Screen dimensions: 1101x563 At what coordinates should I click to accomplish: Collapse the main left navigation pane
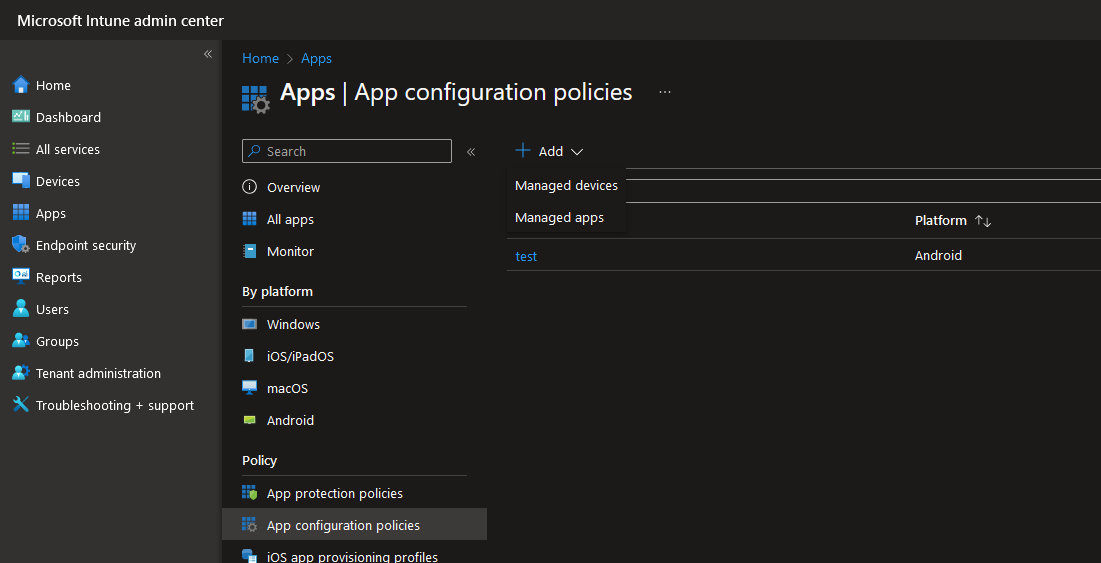(x=208, y=54)
